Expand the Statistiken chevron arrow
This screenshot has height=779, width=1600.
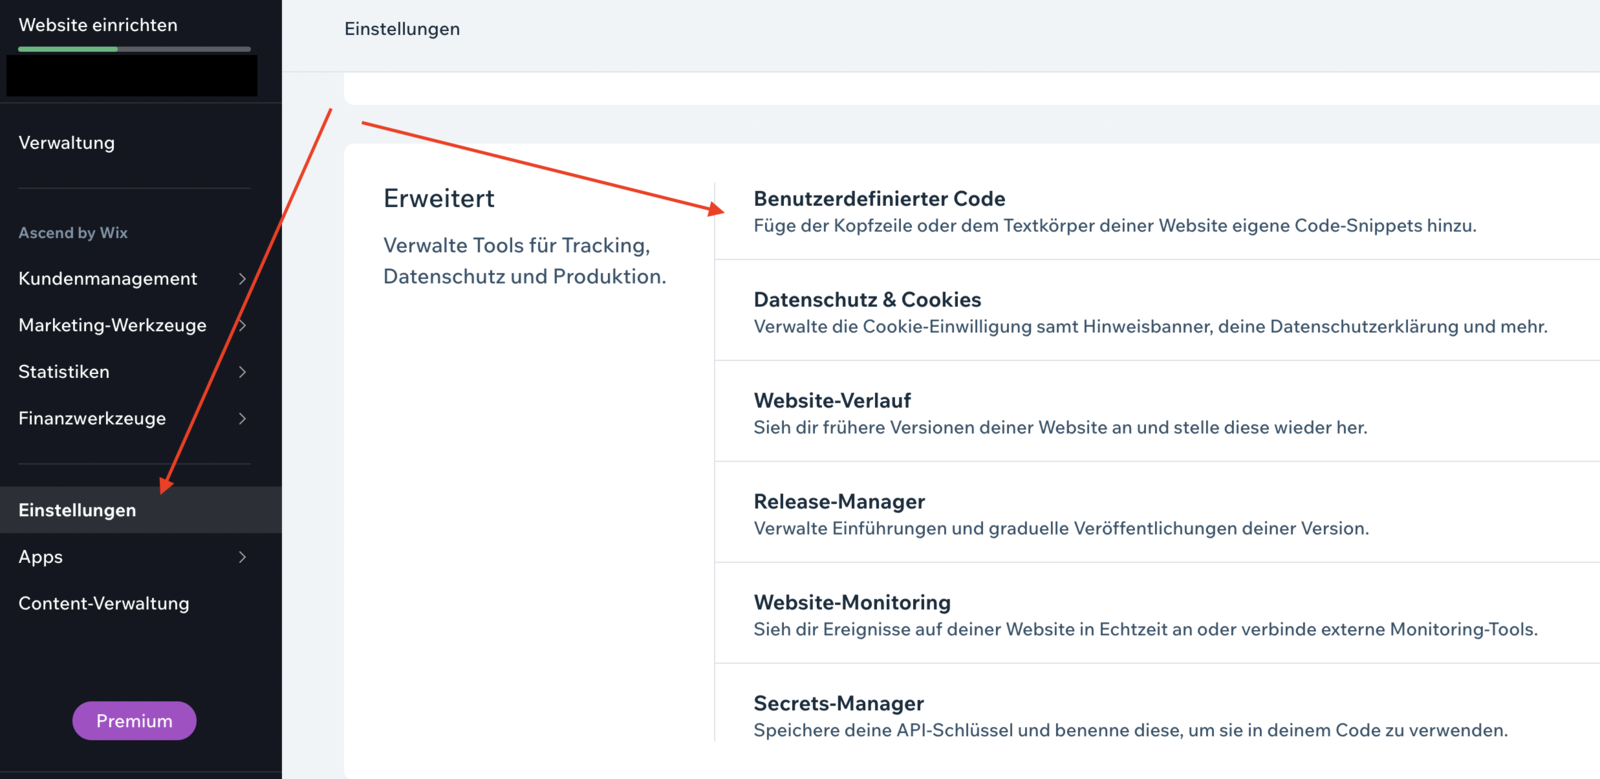pos(242,372)
